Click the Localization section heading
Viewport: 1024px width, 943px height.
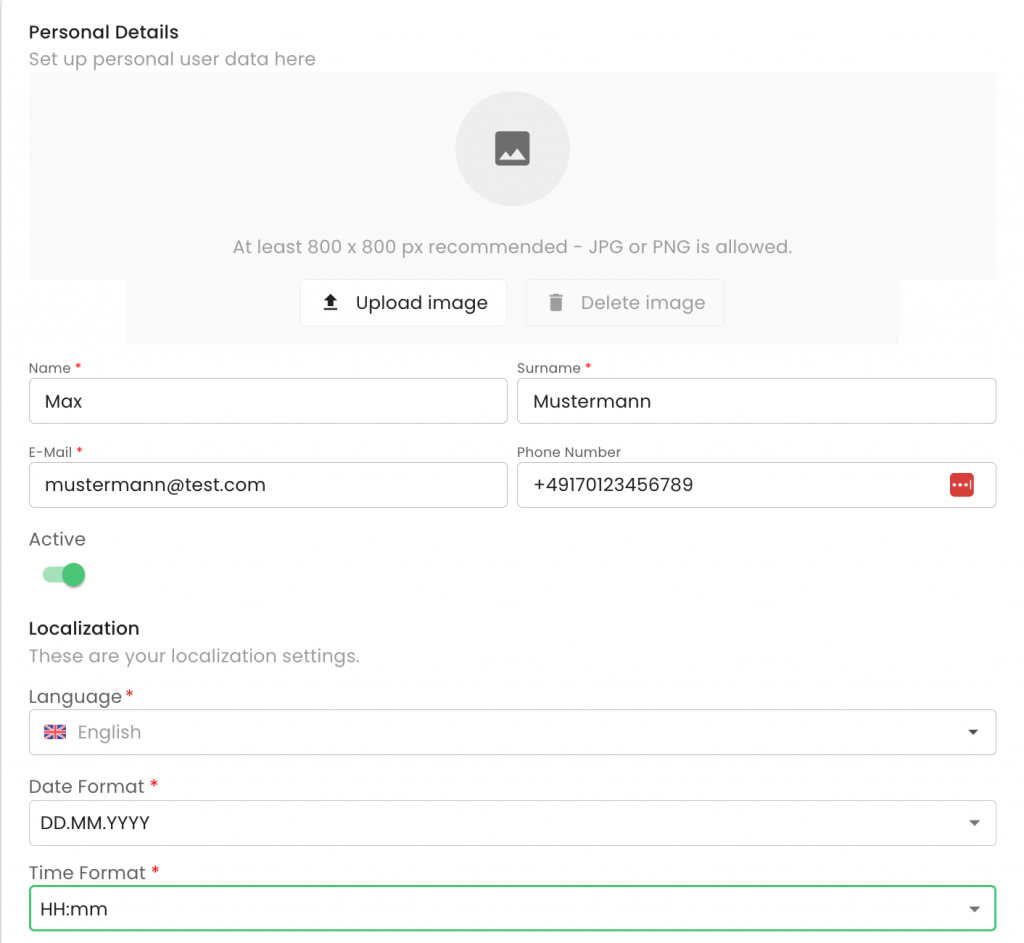(84, 628)
